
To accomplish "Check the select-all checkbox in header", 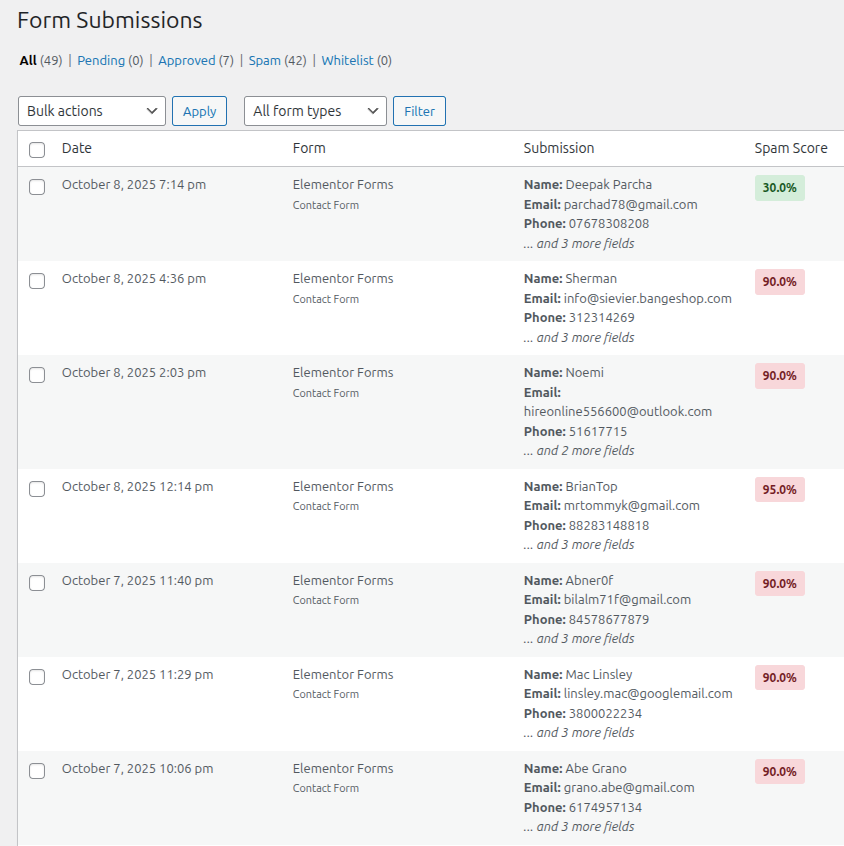I will pos(37,149).
